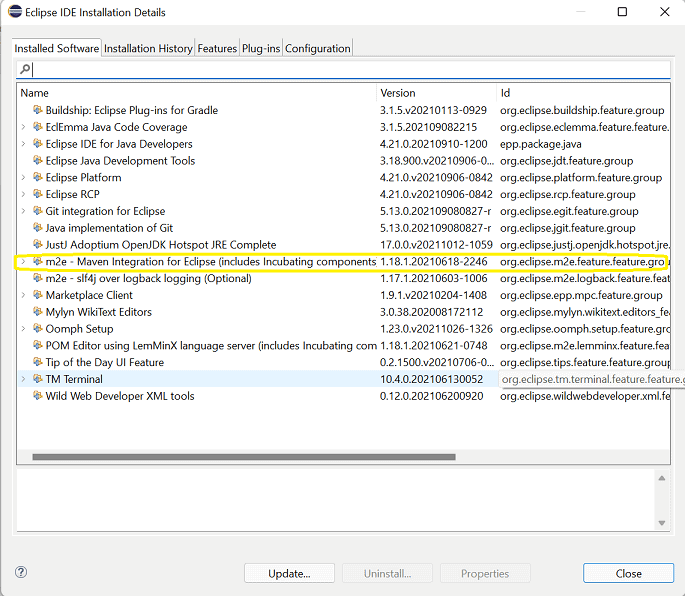Click the Oomph Setup feature icon

(x=38, y=328)
